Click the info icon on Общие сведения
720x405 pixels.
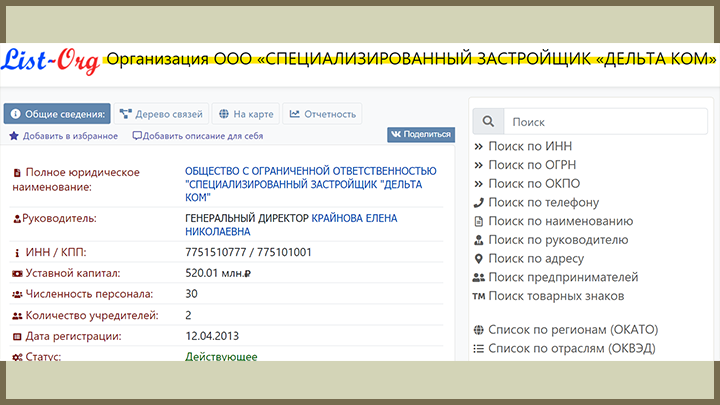click(x=16, y=114)
